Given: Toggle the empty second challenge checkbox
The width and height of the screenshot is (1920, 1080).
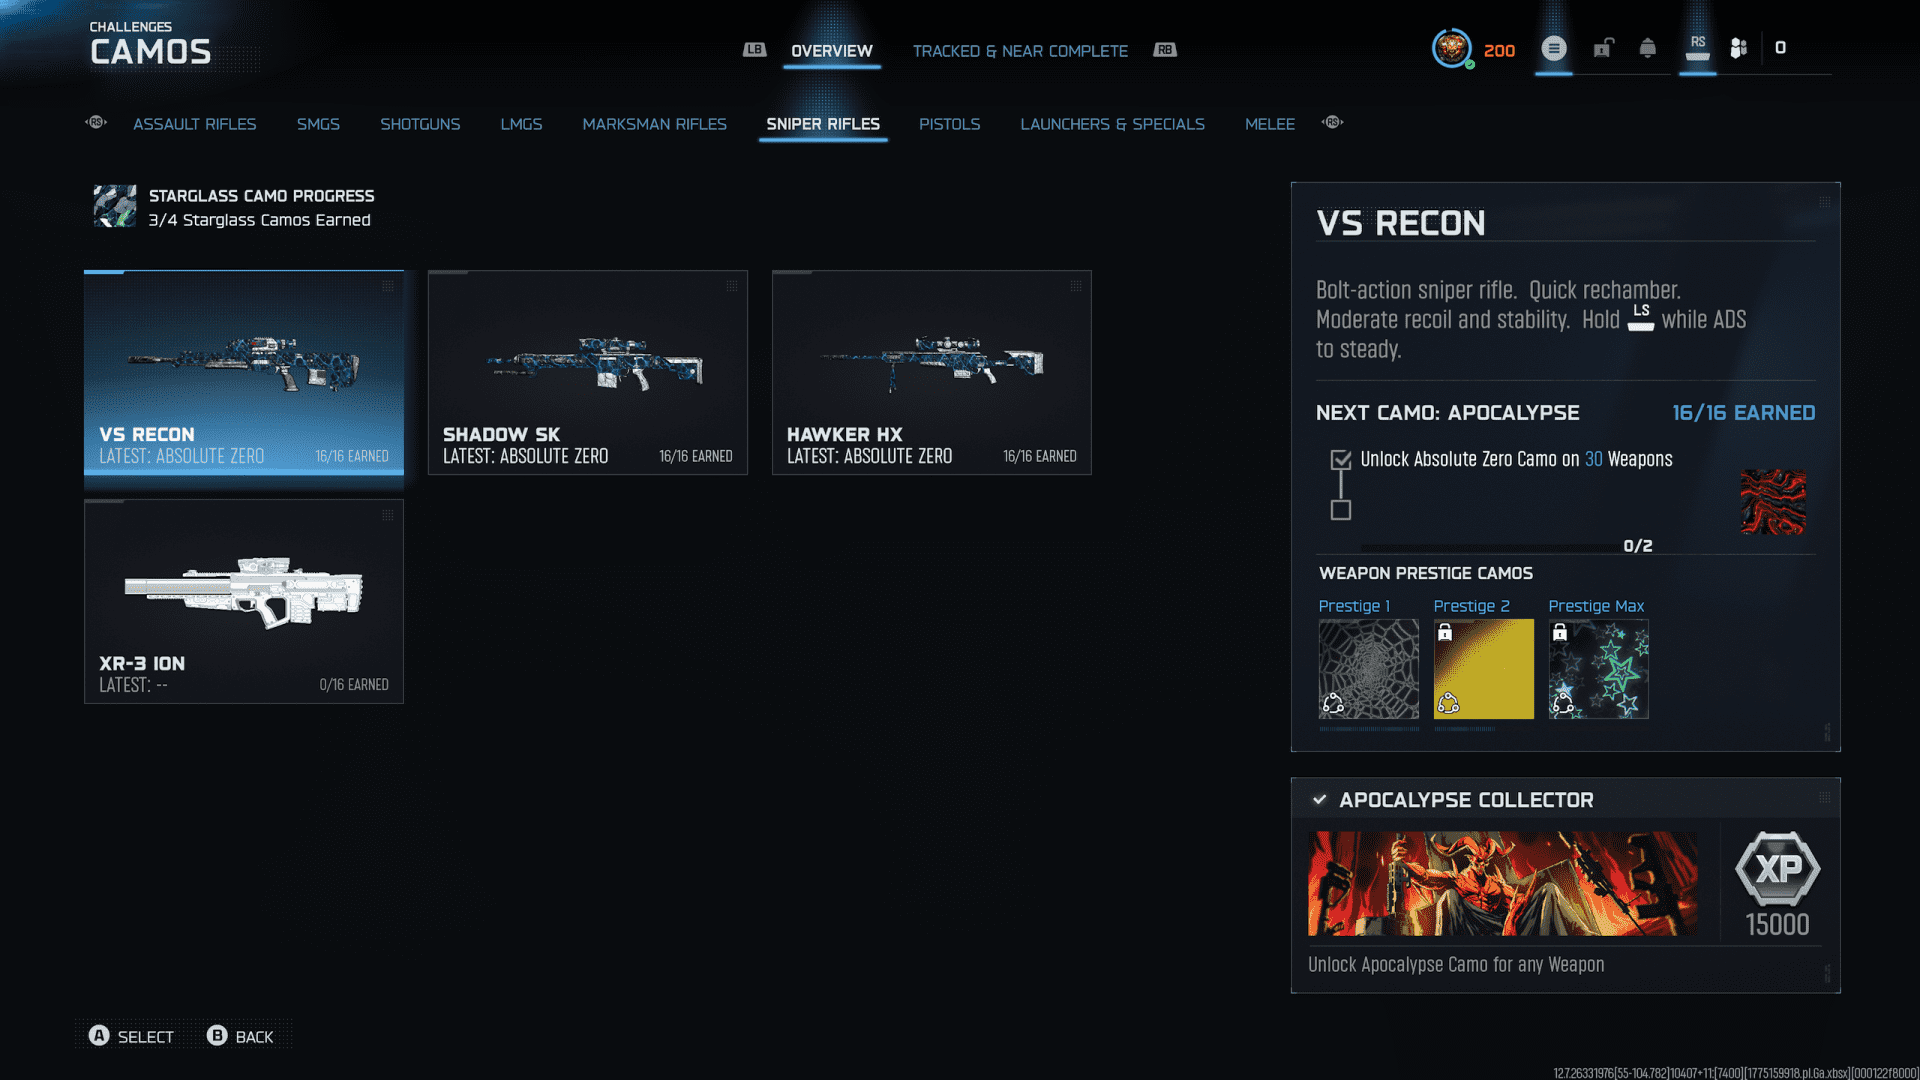Looking at the screenshot, I should click(1341, 510).
